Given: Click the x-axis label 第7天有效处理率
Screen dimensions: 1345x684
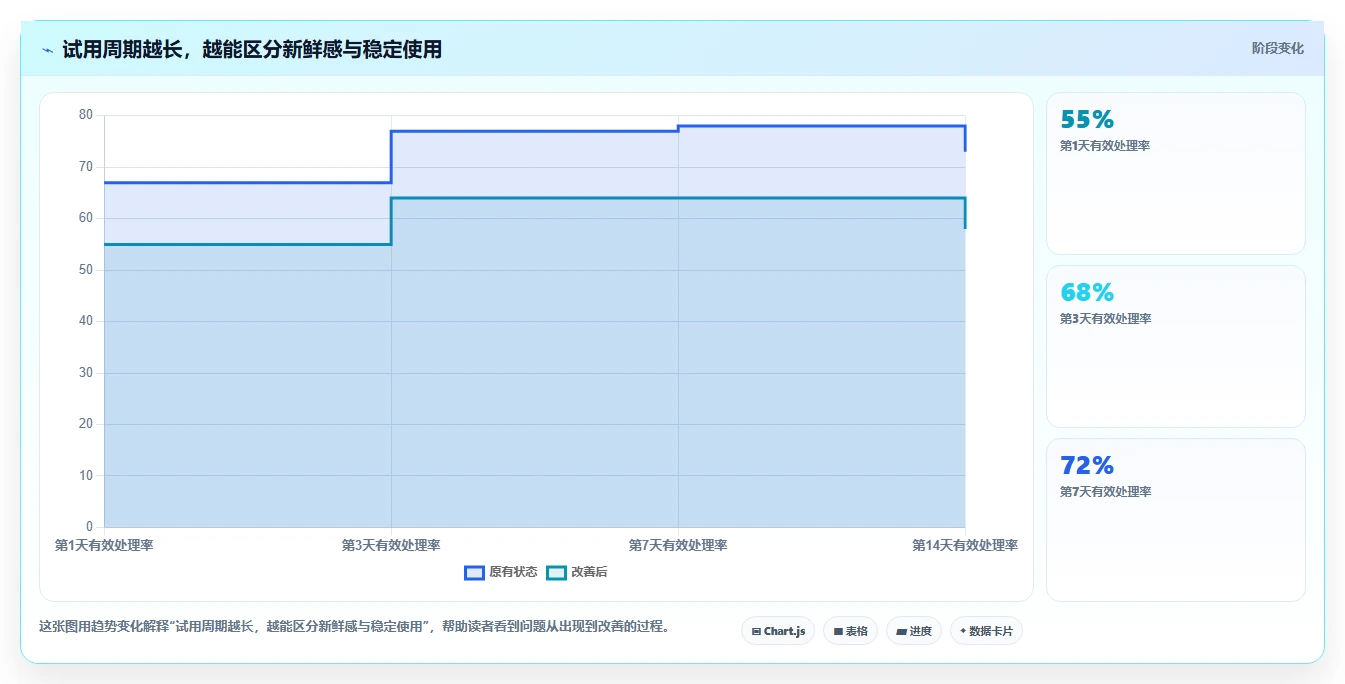Looking at the screenshot, I should coord(678,545).
